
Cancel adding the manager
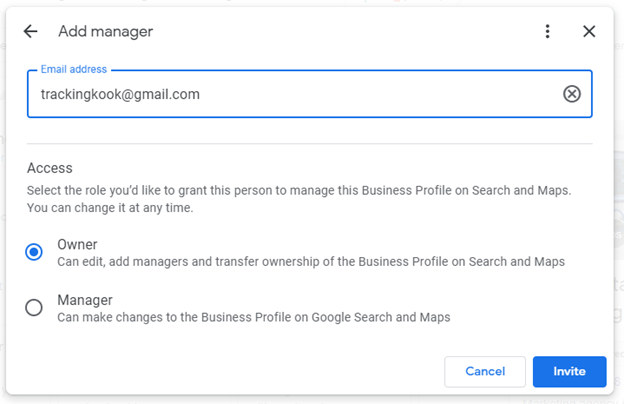485,371
